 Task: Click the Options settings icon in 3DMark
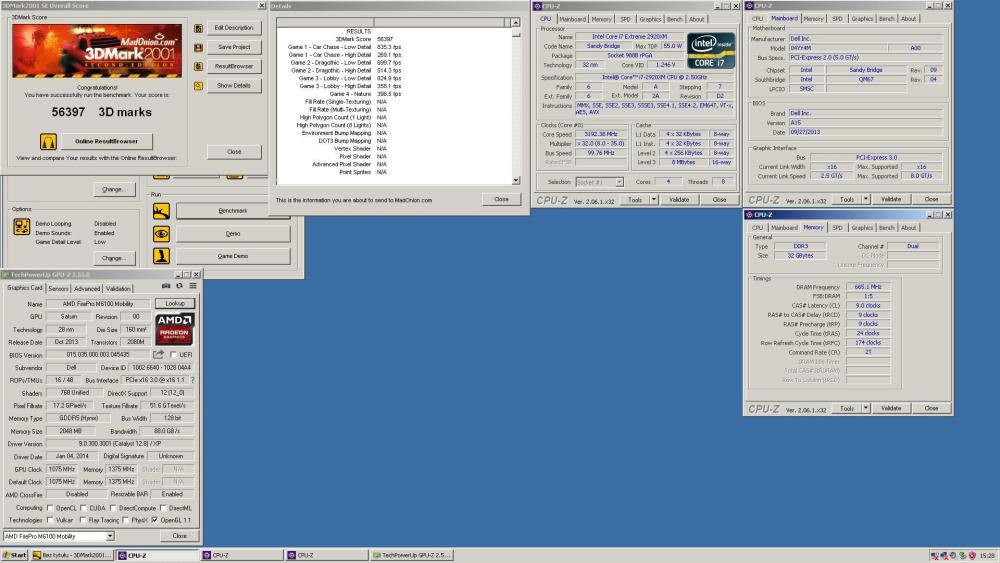click(x=22, y=226)
